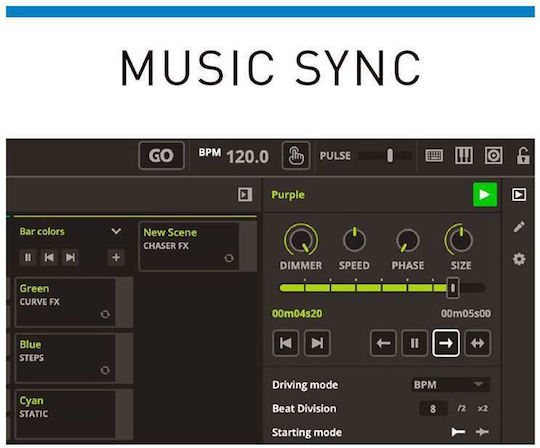Open the Driving mode BPM dropdown
This screenshot has width=540, height=448.
tap(450, 384)
